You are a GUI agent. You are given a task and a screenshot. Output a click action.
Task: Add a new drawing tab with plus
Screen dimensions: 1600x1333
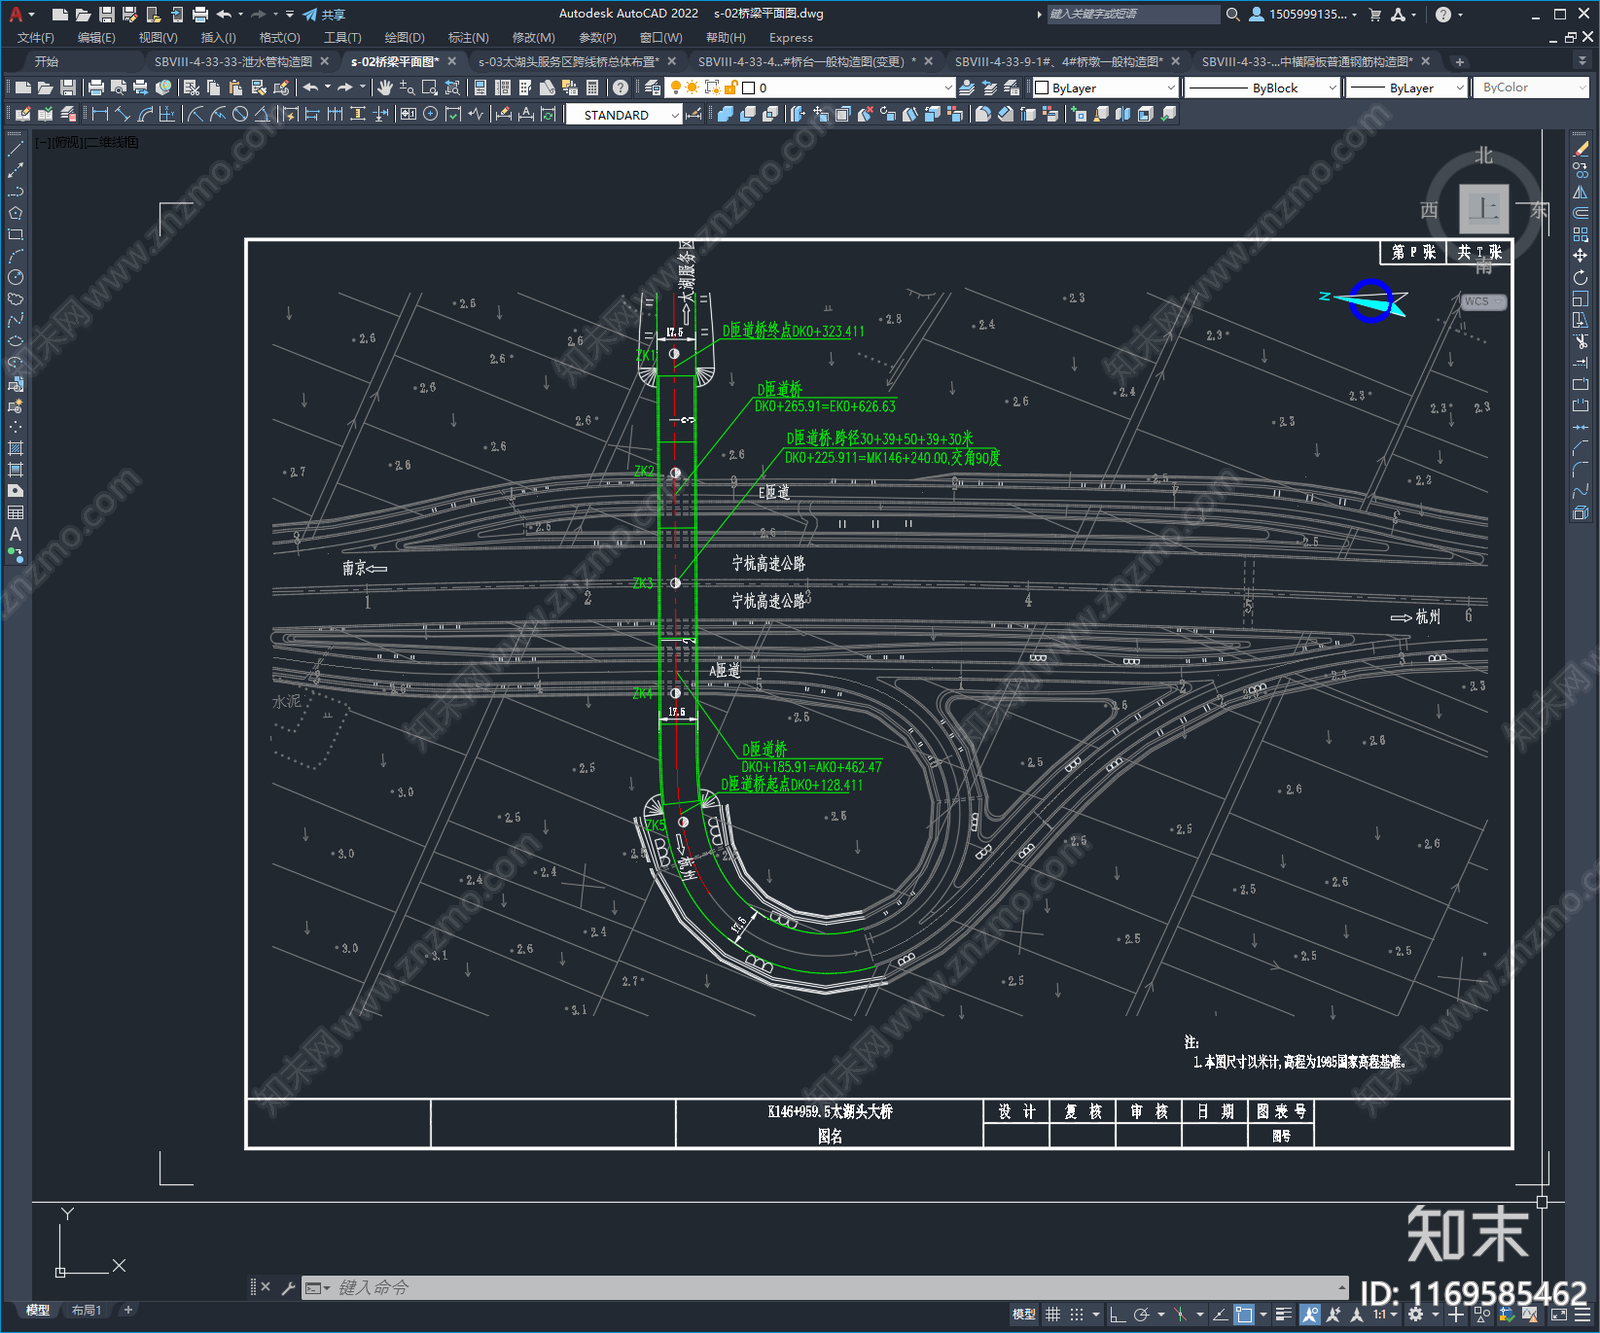pyautogui.click(x=1459, y=62)
